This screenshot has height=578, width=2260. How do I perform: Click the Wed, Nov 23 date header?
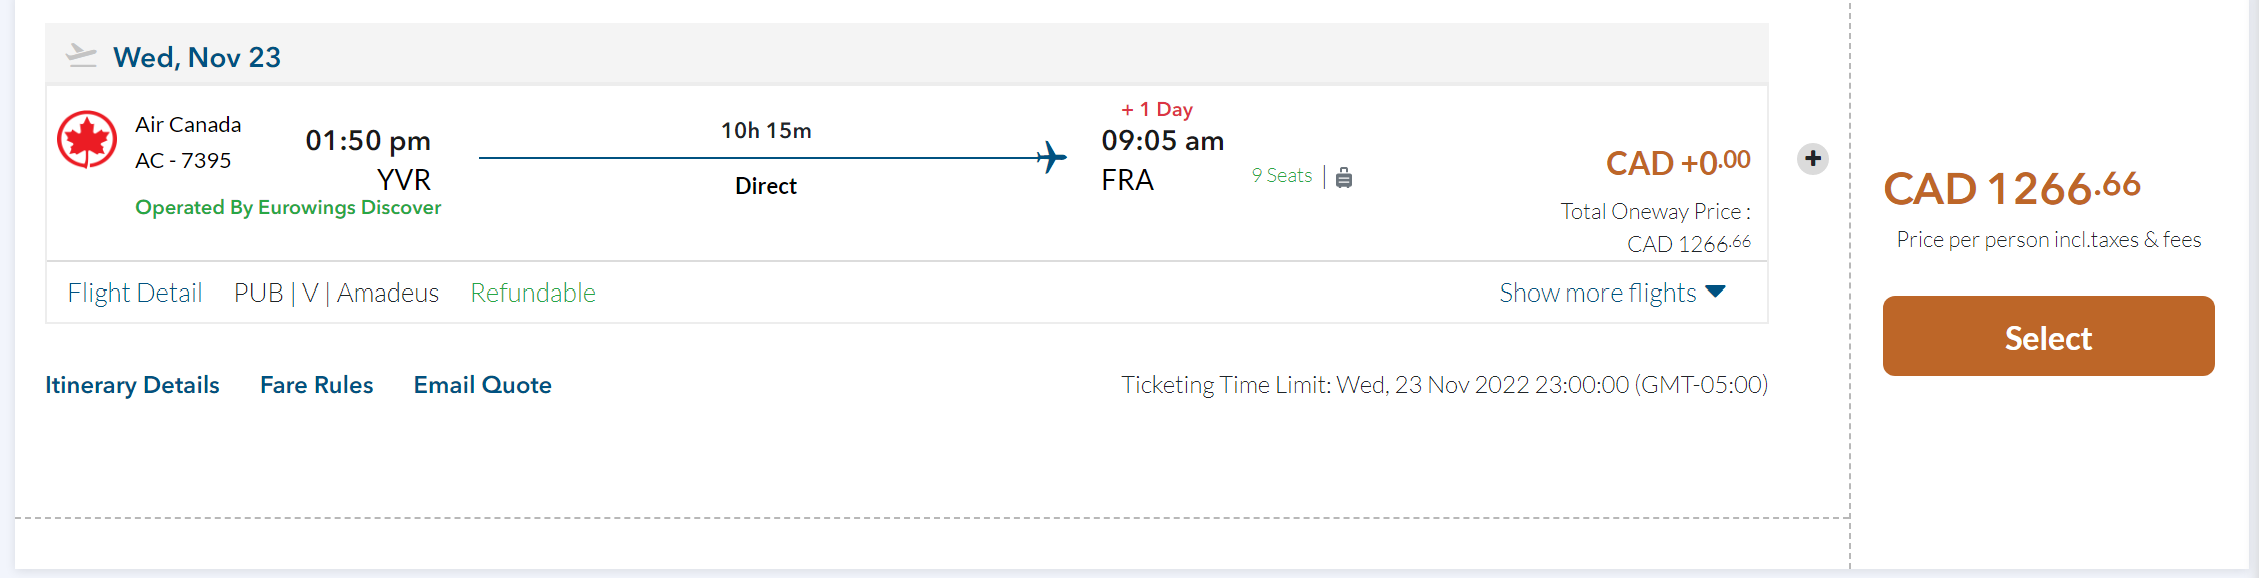click(x=197, y=57)
